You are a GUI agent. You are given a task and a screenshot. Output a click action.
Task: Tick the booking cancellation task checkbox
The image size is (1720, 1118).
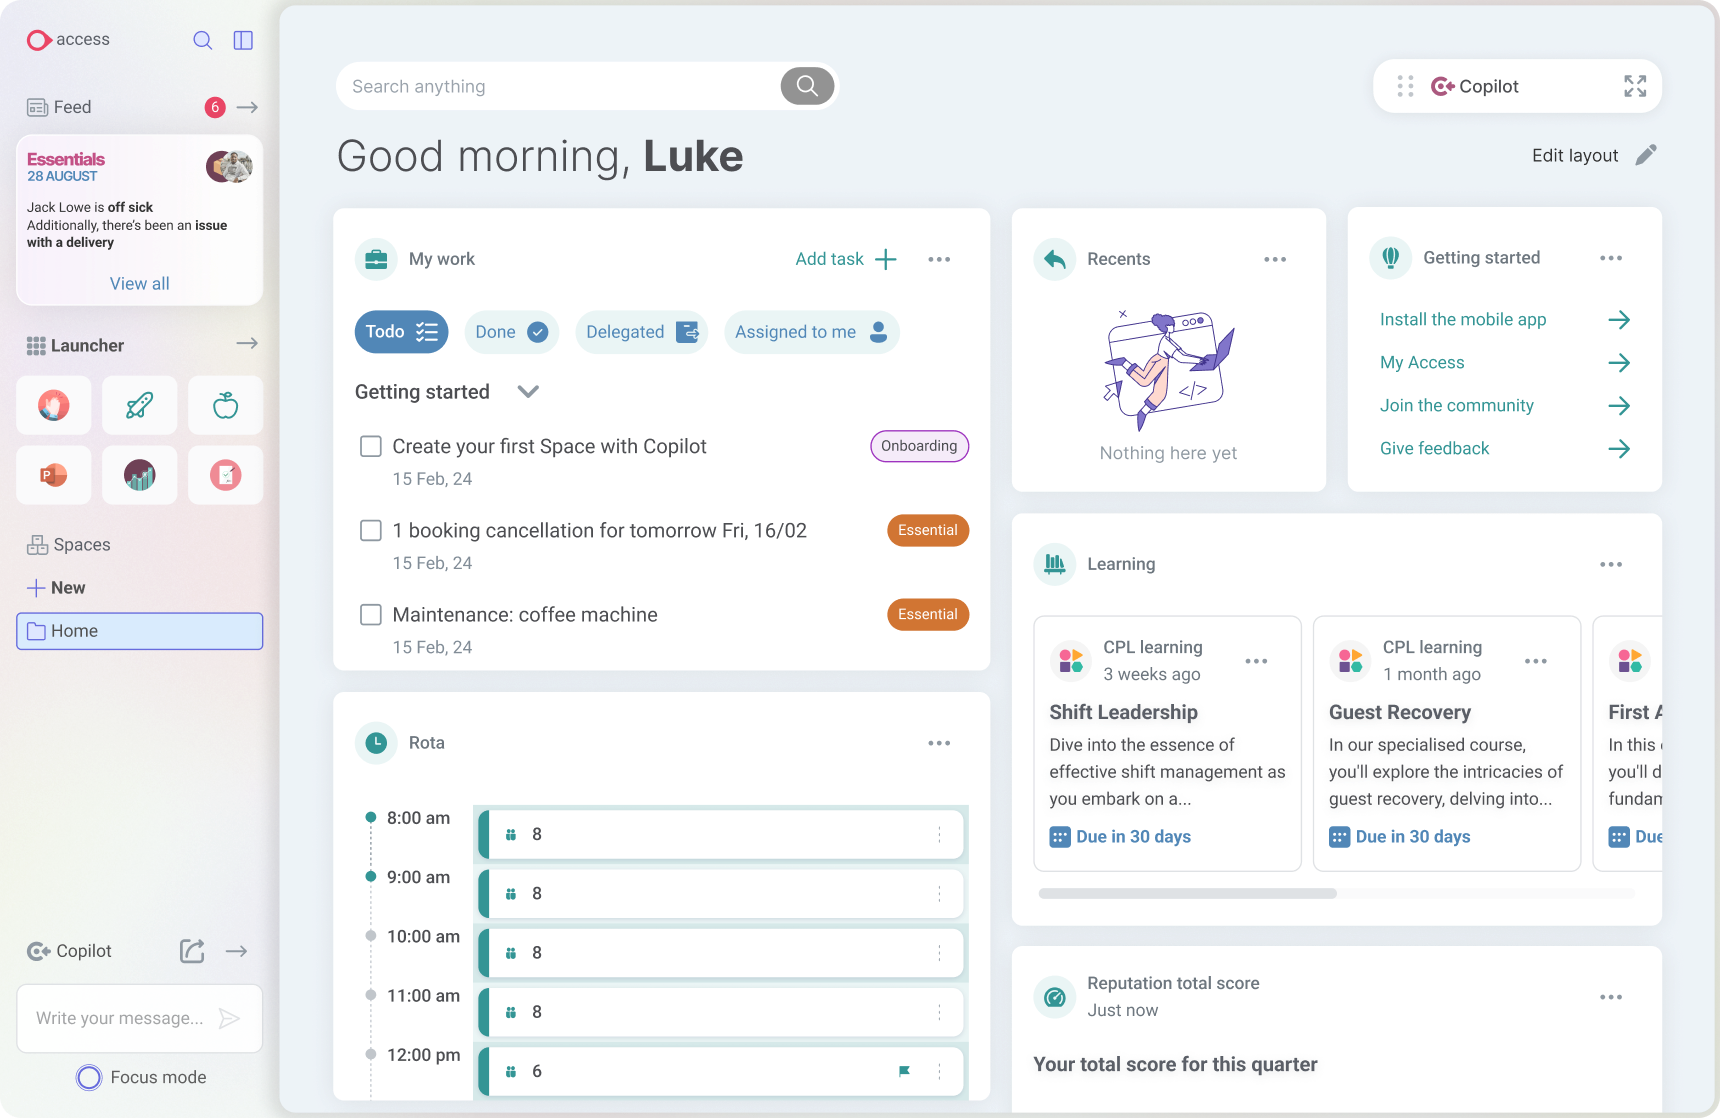coord(371,530)
